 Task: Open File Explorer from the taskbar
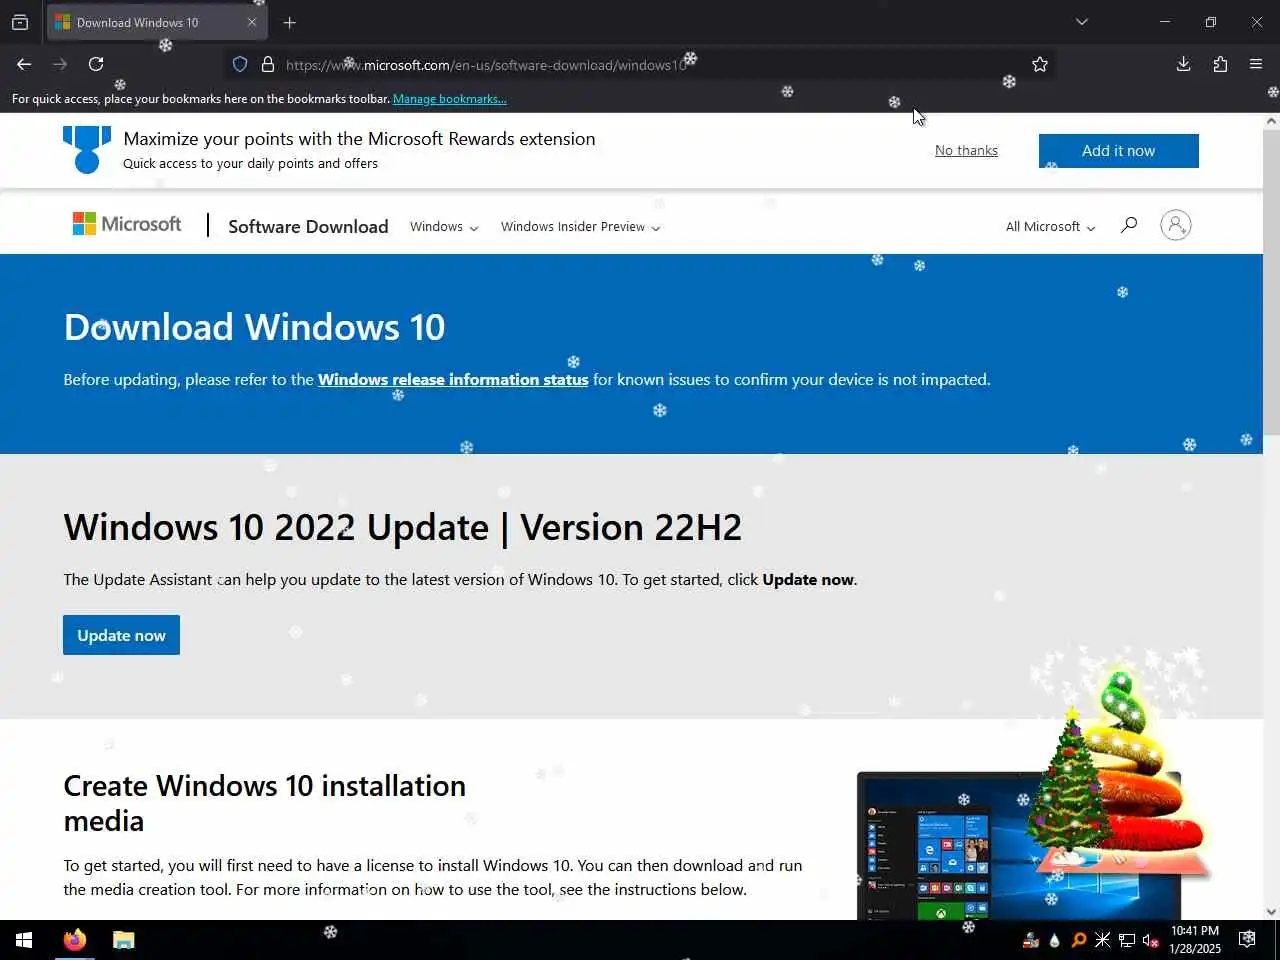click(x=123, y=940)
